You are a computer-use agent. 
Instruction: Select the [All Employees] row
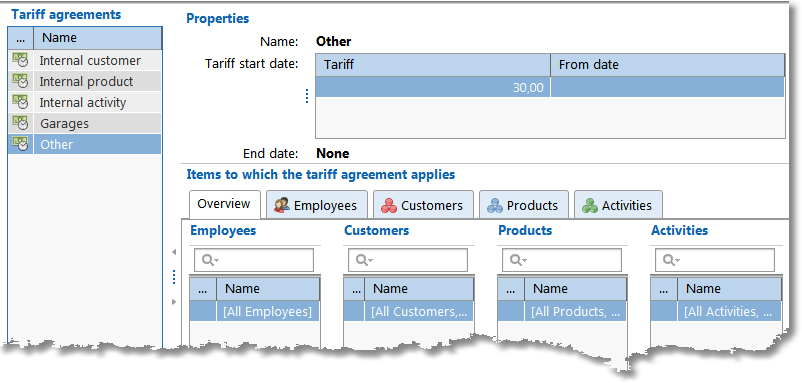pos(255,311)
